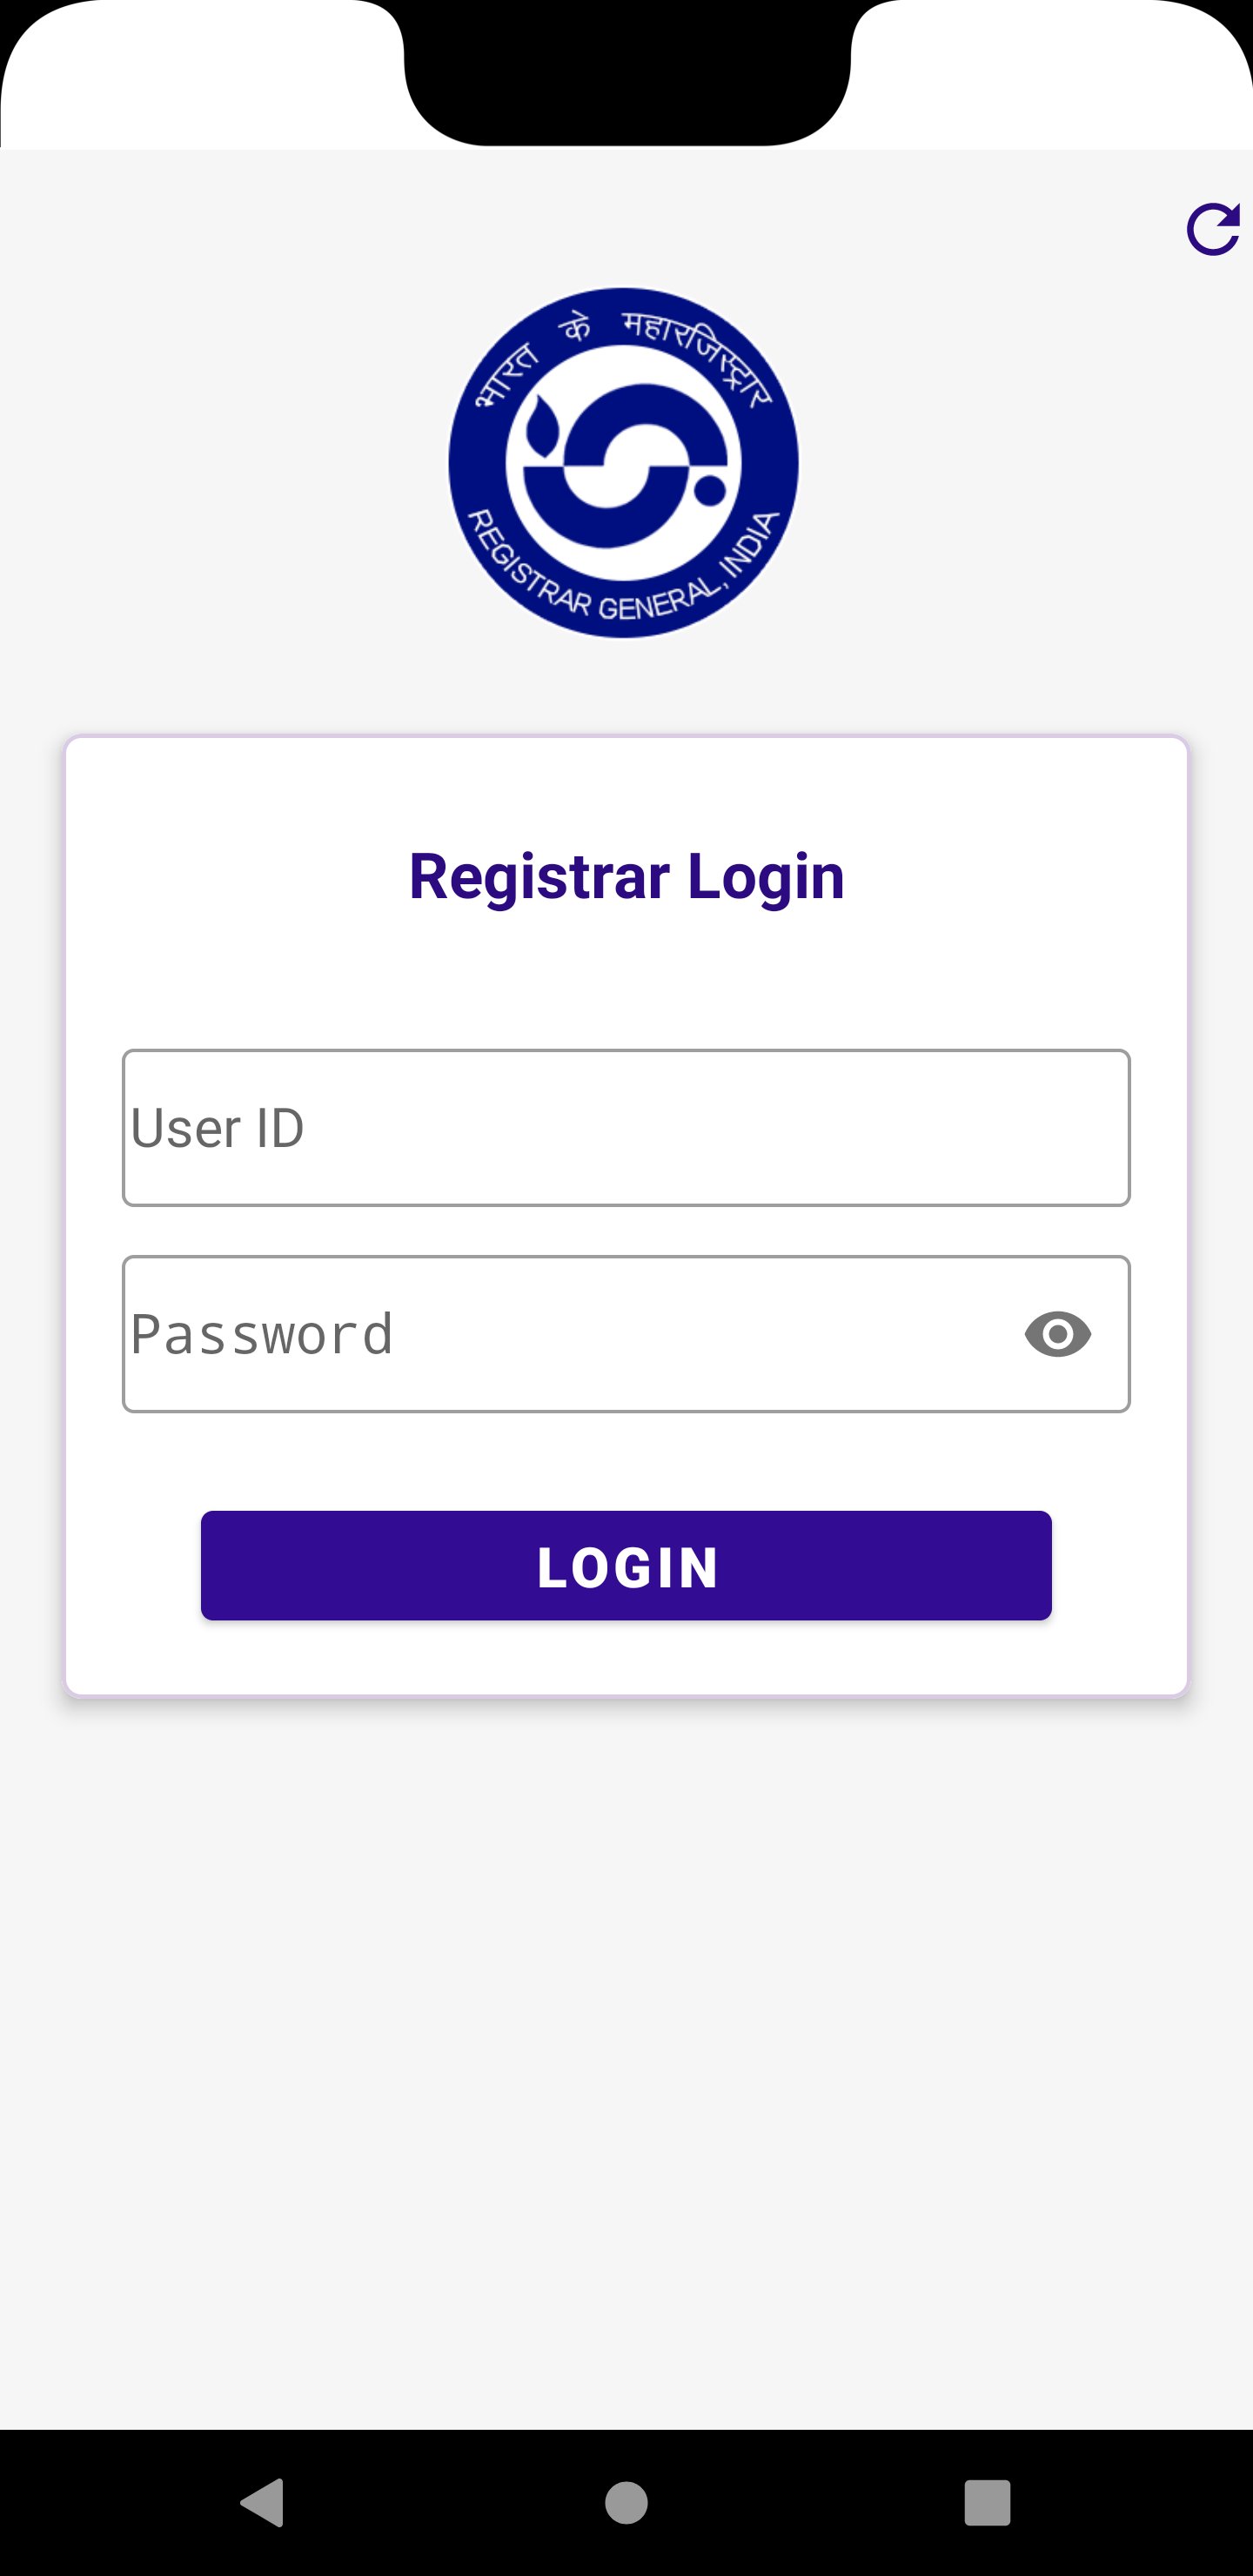This screenshot has width=1253, height=2576.
Task: Tap the Android home circle button
Action: click(x=626, y=2502)
